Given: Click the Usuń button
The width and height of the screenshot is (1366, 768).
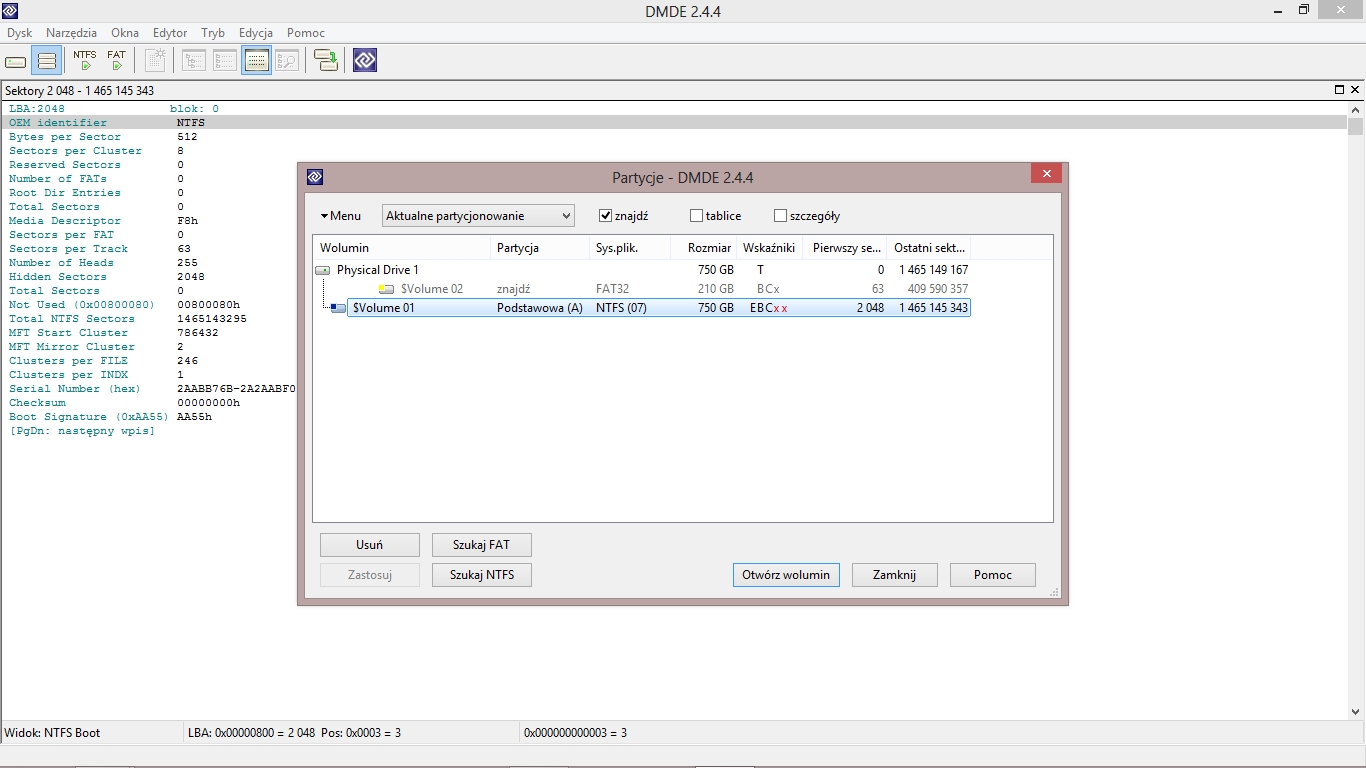Looking at the screenshot, I should pos(370,545).
